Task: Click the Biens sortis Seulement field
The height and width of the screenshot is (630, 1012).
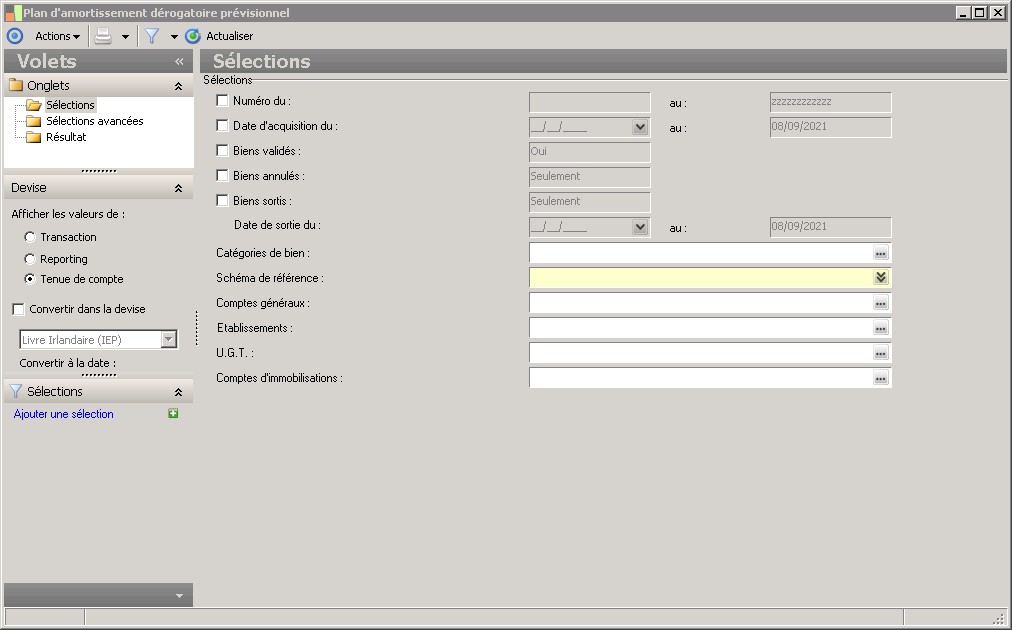Action: tap(589, 202)
